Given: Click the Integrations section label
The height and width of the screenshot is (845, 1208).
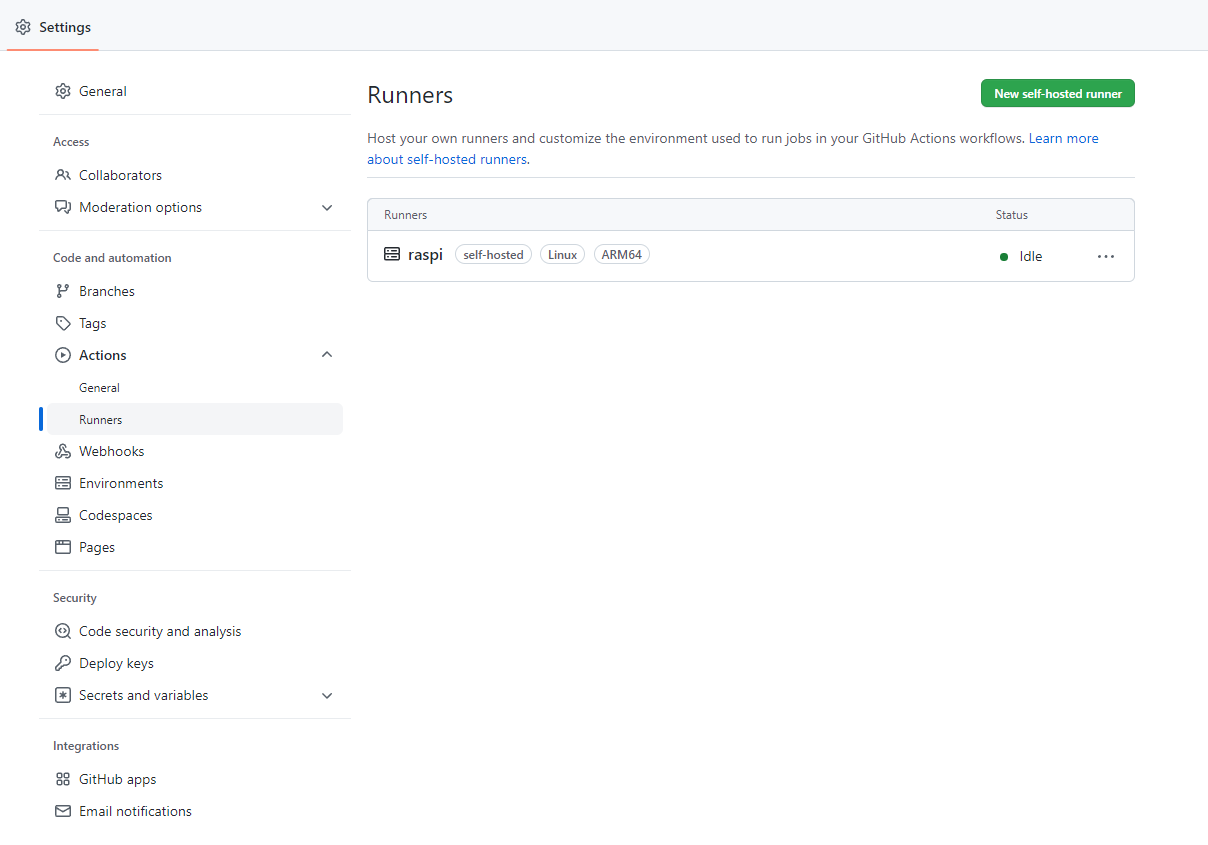Looking at the screenshot, I should (x=86, y=746).
